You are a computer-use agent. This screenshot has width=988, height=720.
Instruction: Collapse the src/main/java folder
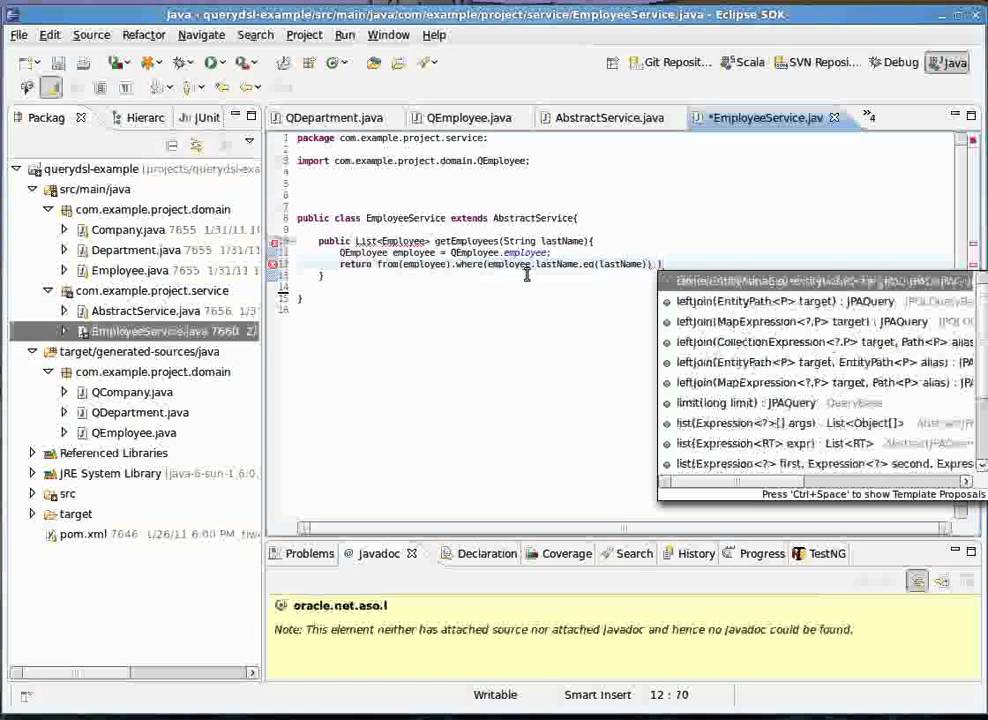32,189
